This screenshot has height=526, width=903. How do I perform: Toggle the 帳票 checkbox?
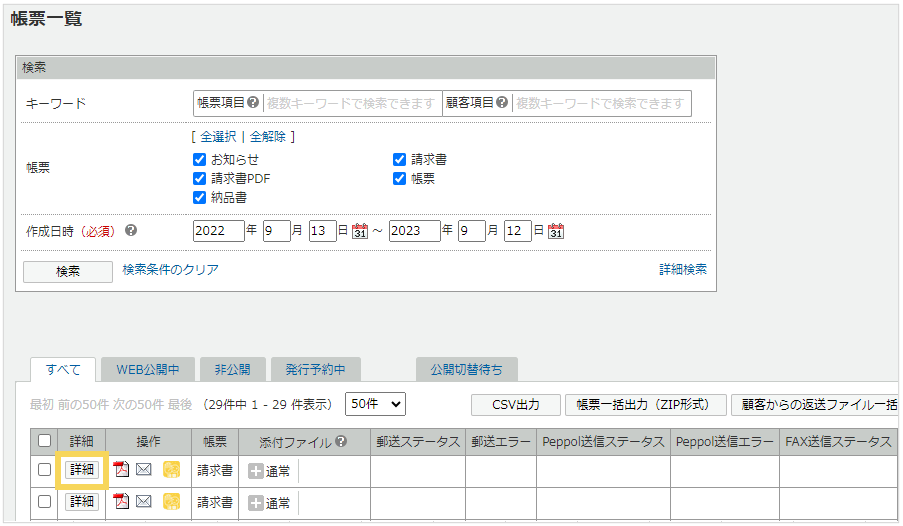[399, 178]
